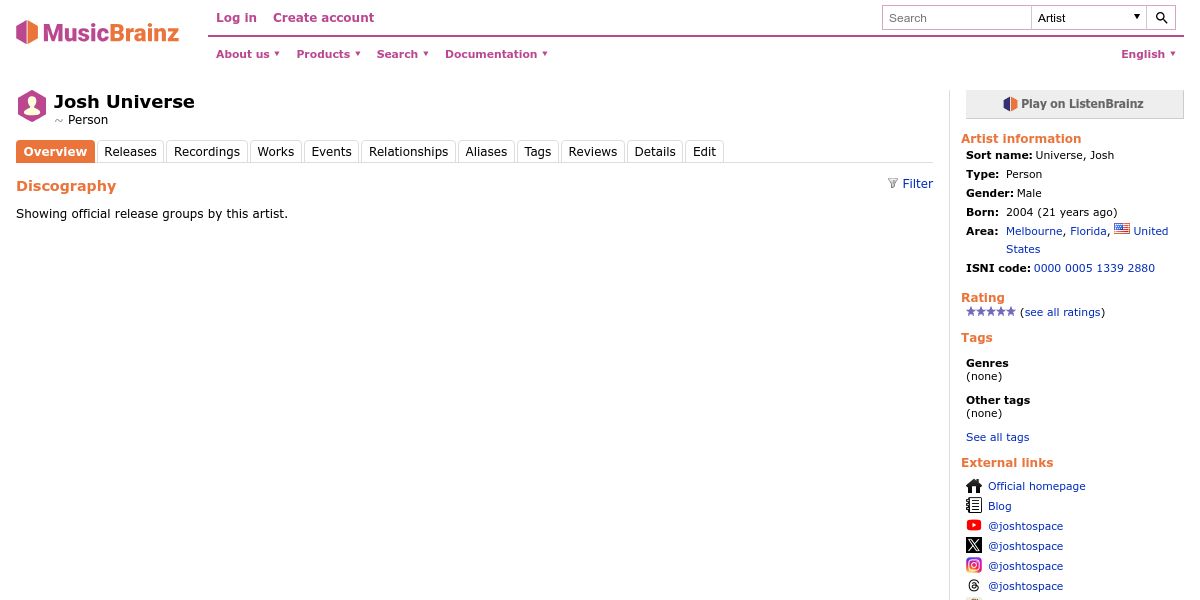Click the Log in link

click(x=236, y=17)
